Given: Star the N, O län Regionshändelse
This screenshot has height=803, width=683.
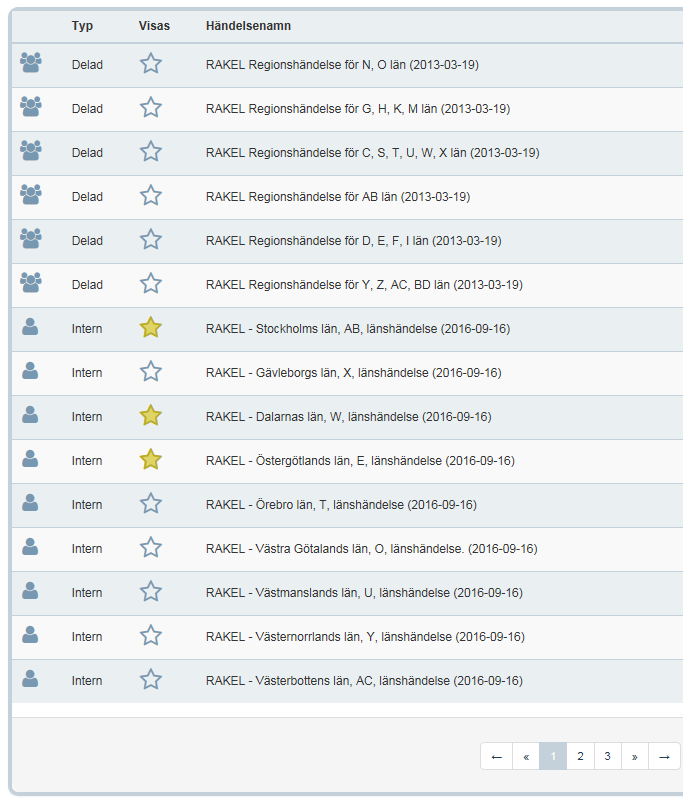Looking at the screenshot, I should (x=151, y=64).
